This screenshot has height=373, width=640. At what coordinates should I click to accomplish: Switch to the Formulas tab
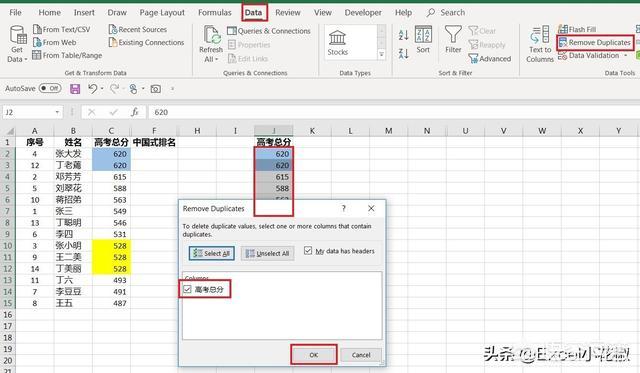pyautogui.click(x=215, y=13)
